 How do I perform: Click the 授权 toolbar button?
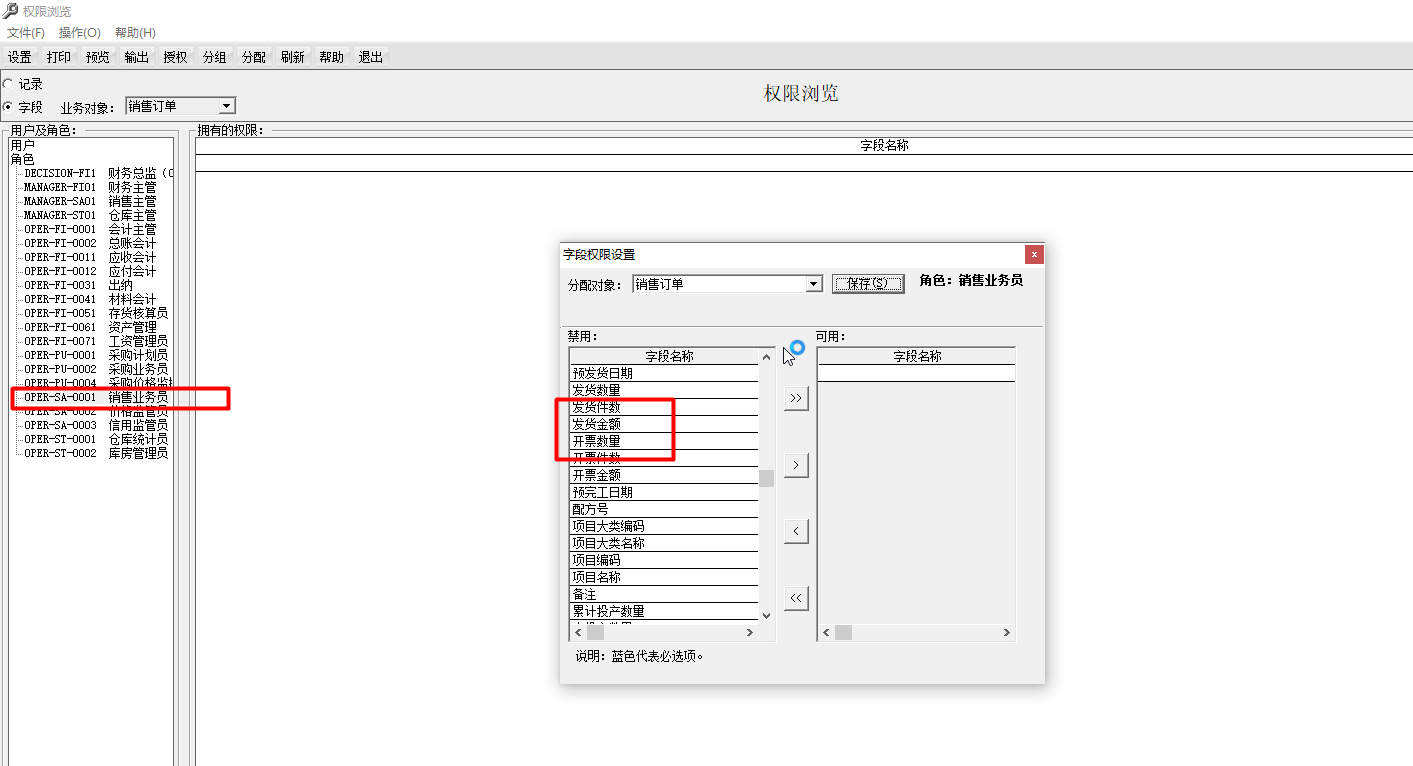coord(176,57)
